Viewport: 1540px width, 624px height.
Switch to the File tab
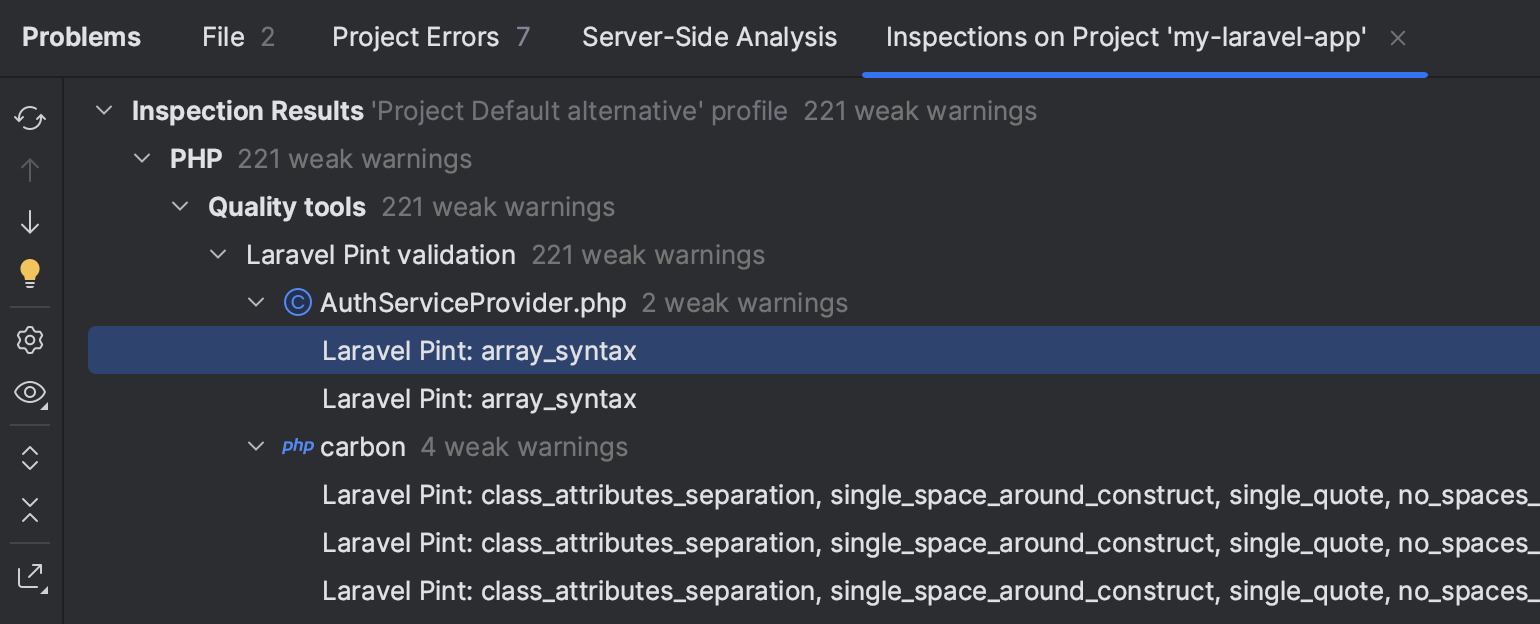click(x=222, y=37)
